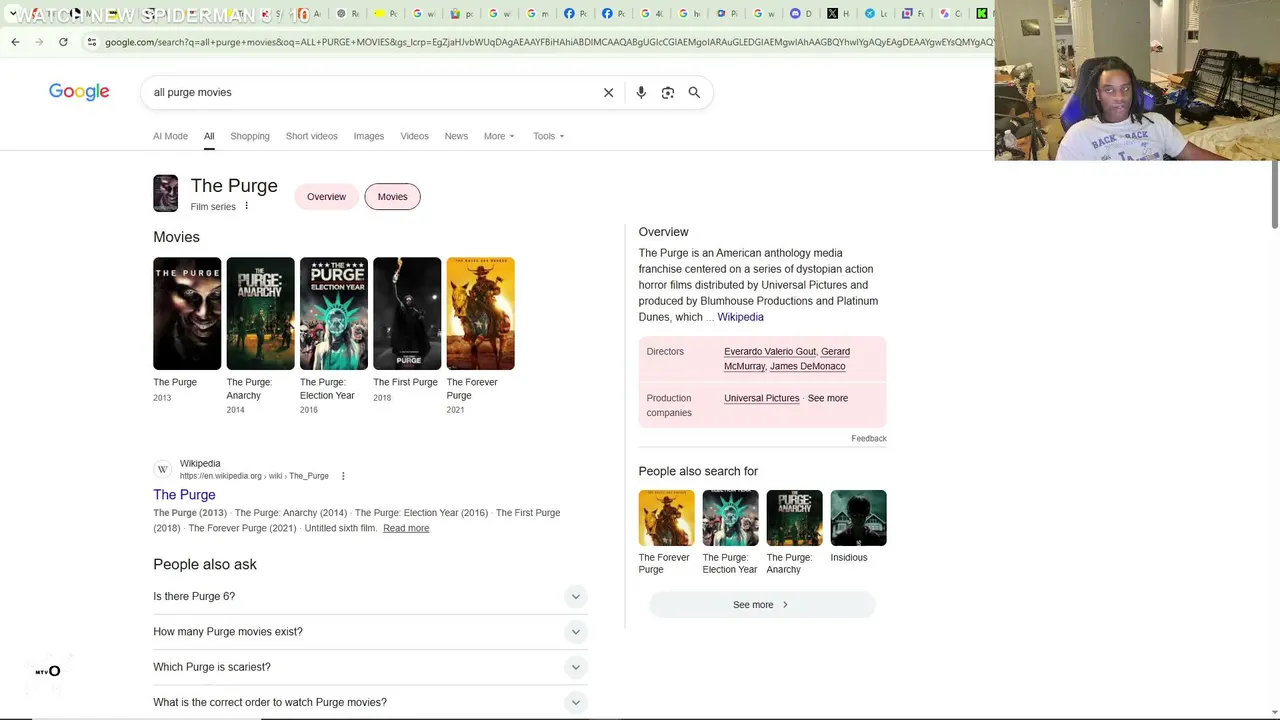Click the magnifying glass search button

(x=694, y=92)
